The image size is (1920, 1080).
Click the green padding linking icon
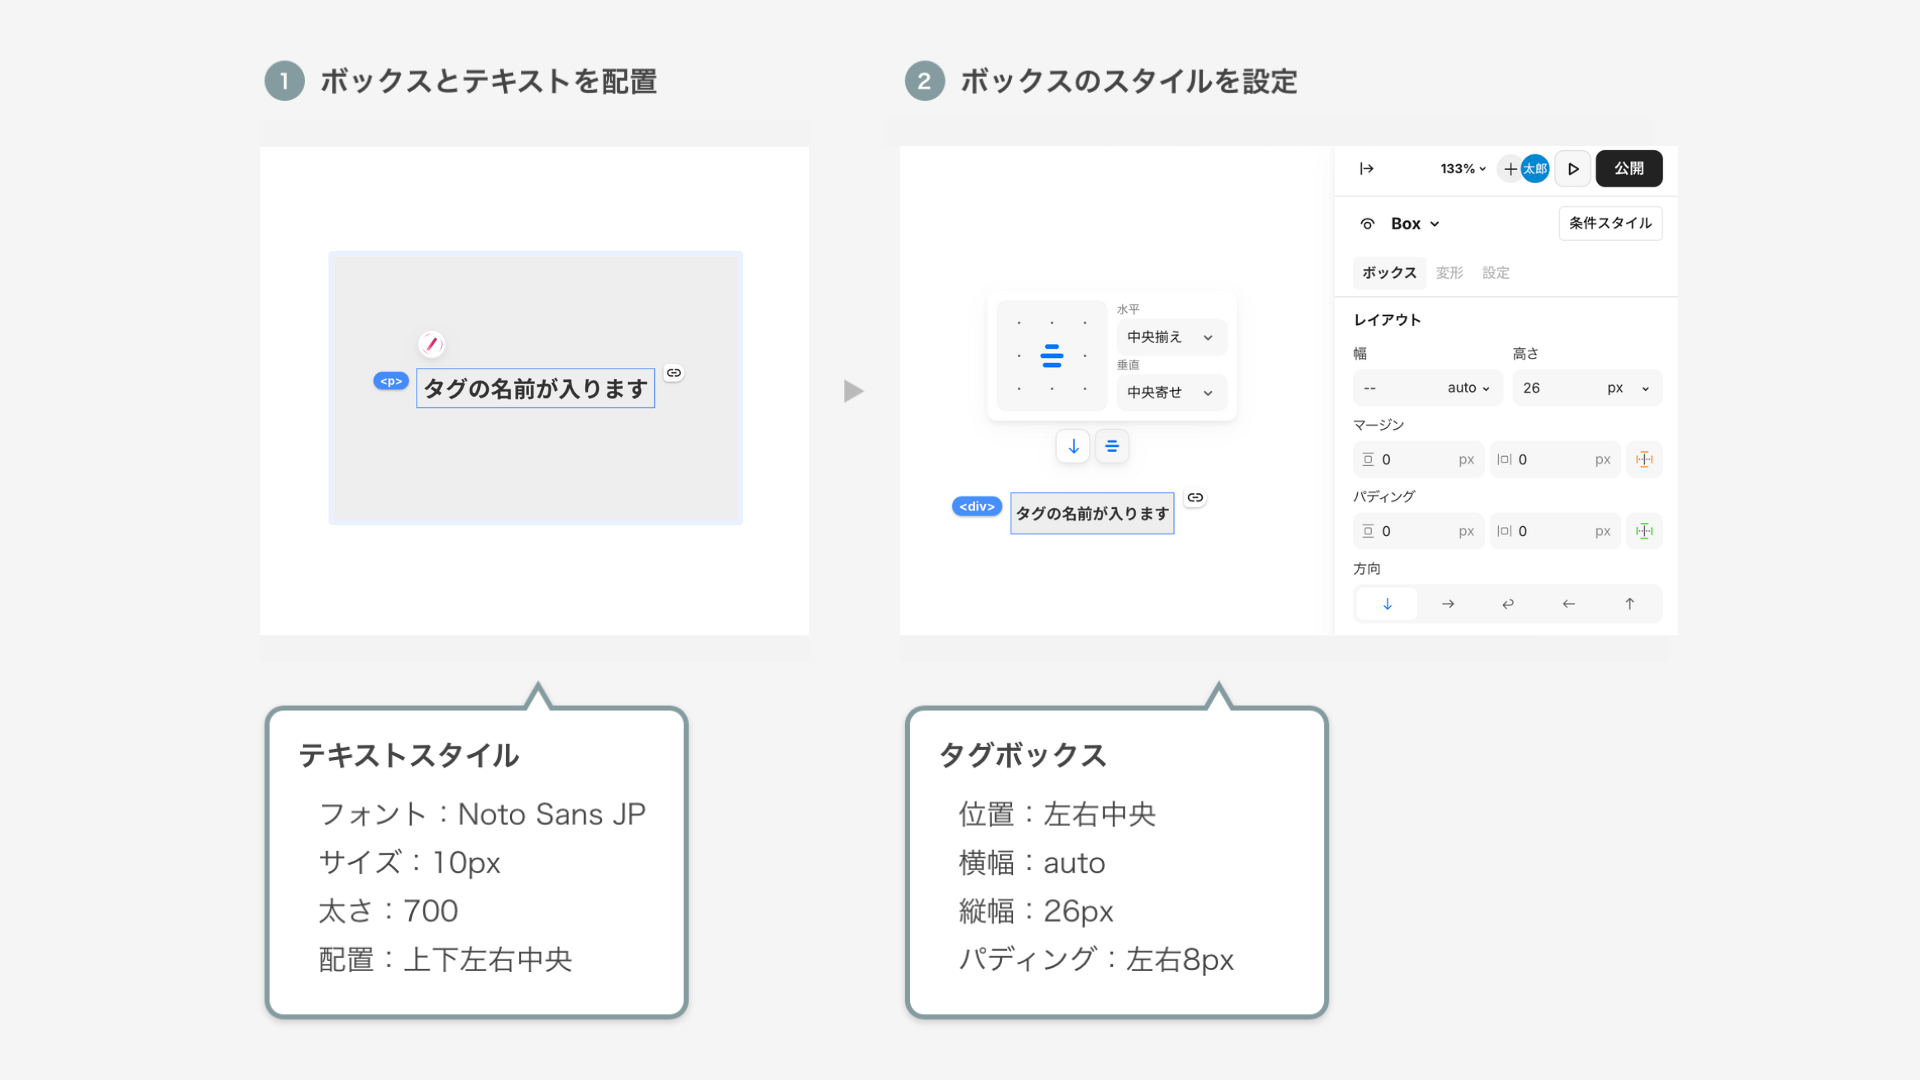tap(1643, 531)
